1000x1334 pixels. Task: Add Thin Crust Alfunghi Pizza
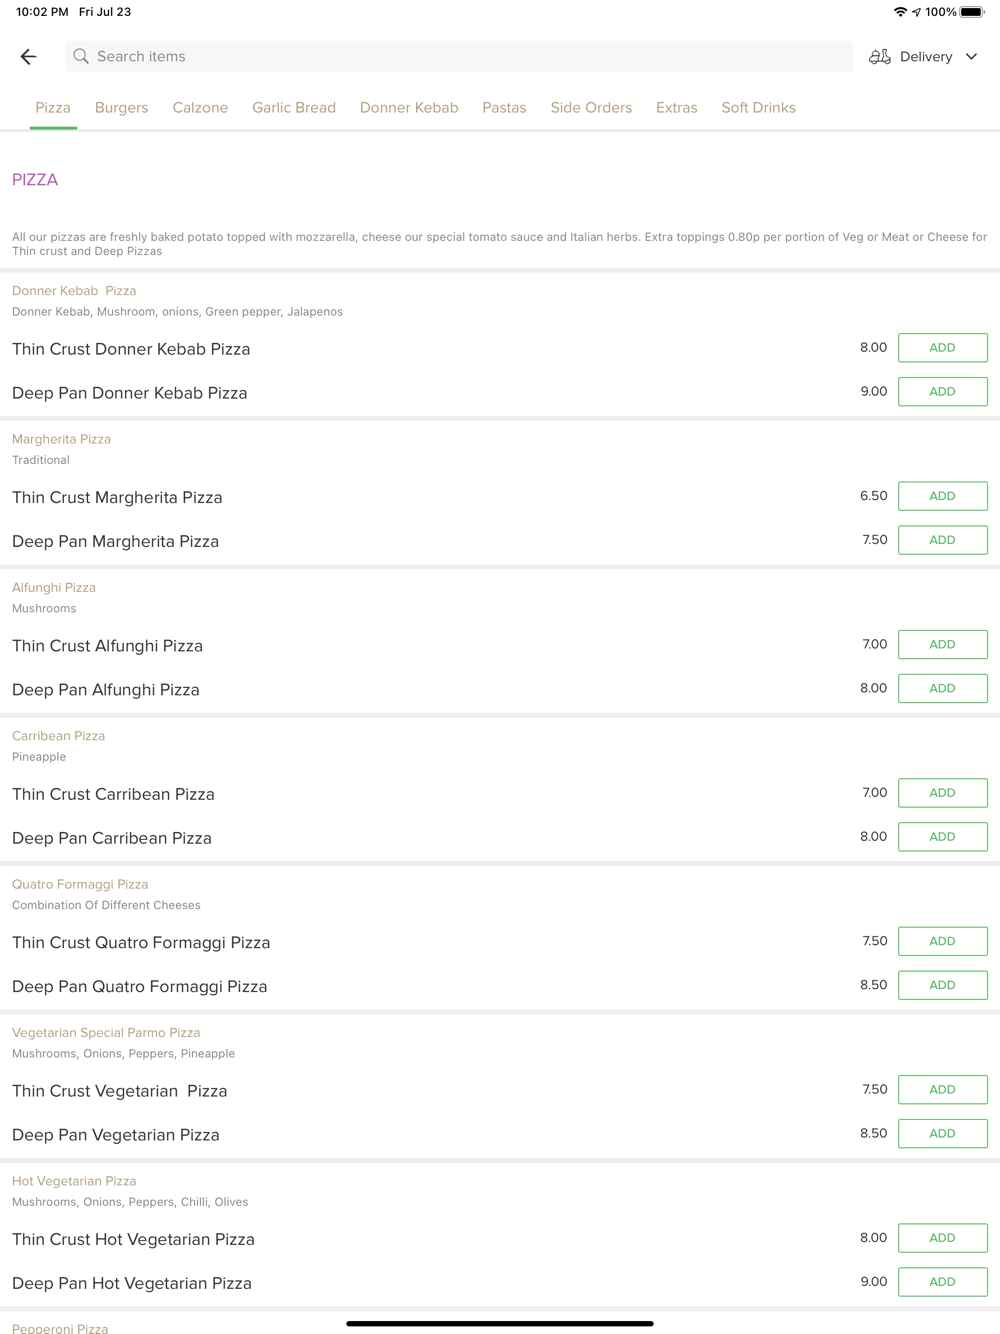click(x=942, y=645)
